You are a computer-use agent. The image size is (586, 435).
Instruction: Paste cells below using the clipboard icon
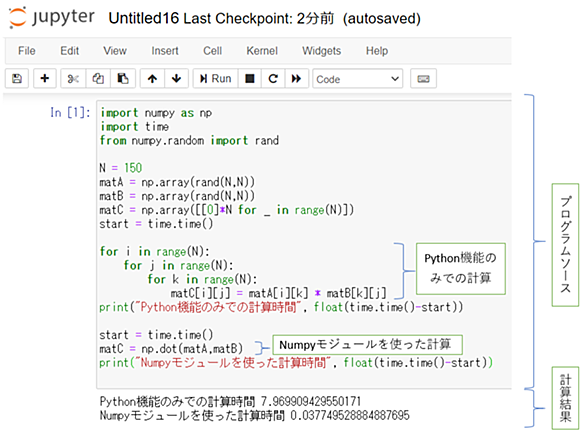click(123, 78)
